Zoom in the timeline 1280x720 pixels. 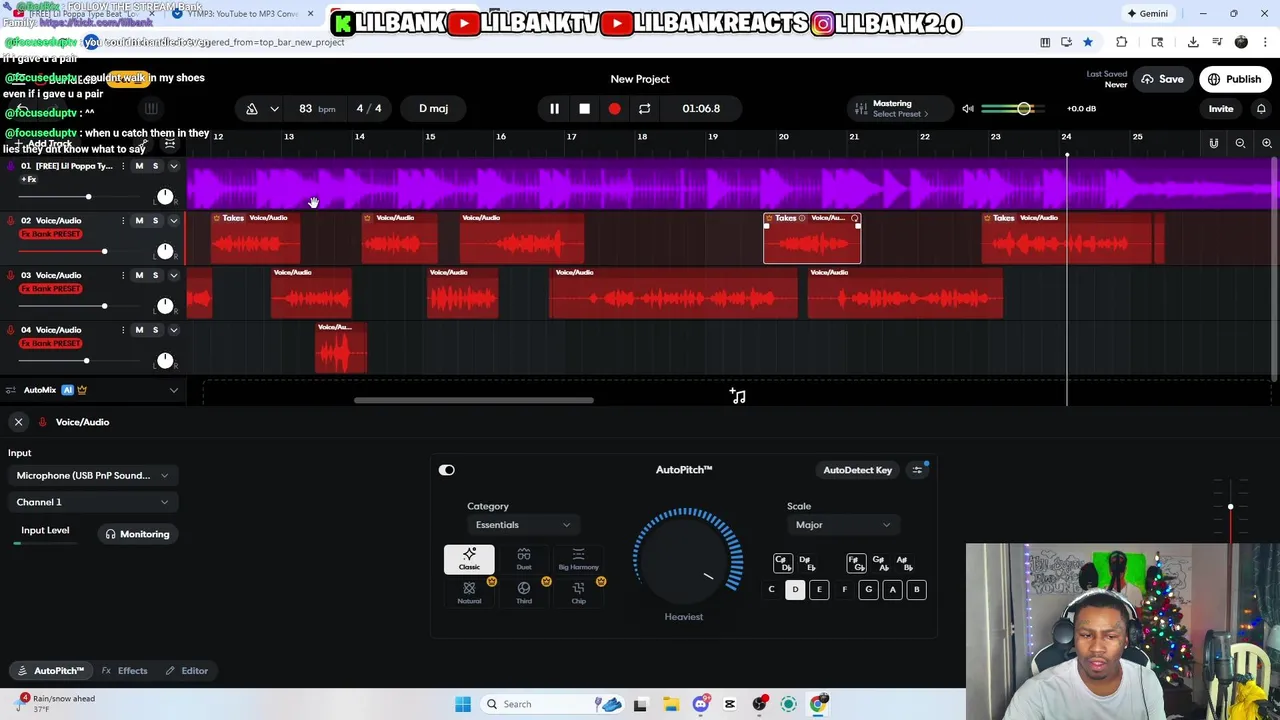[x=1266, y=144]
